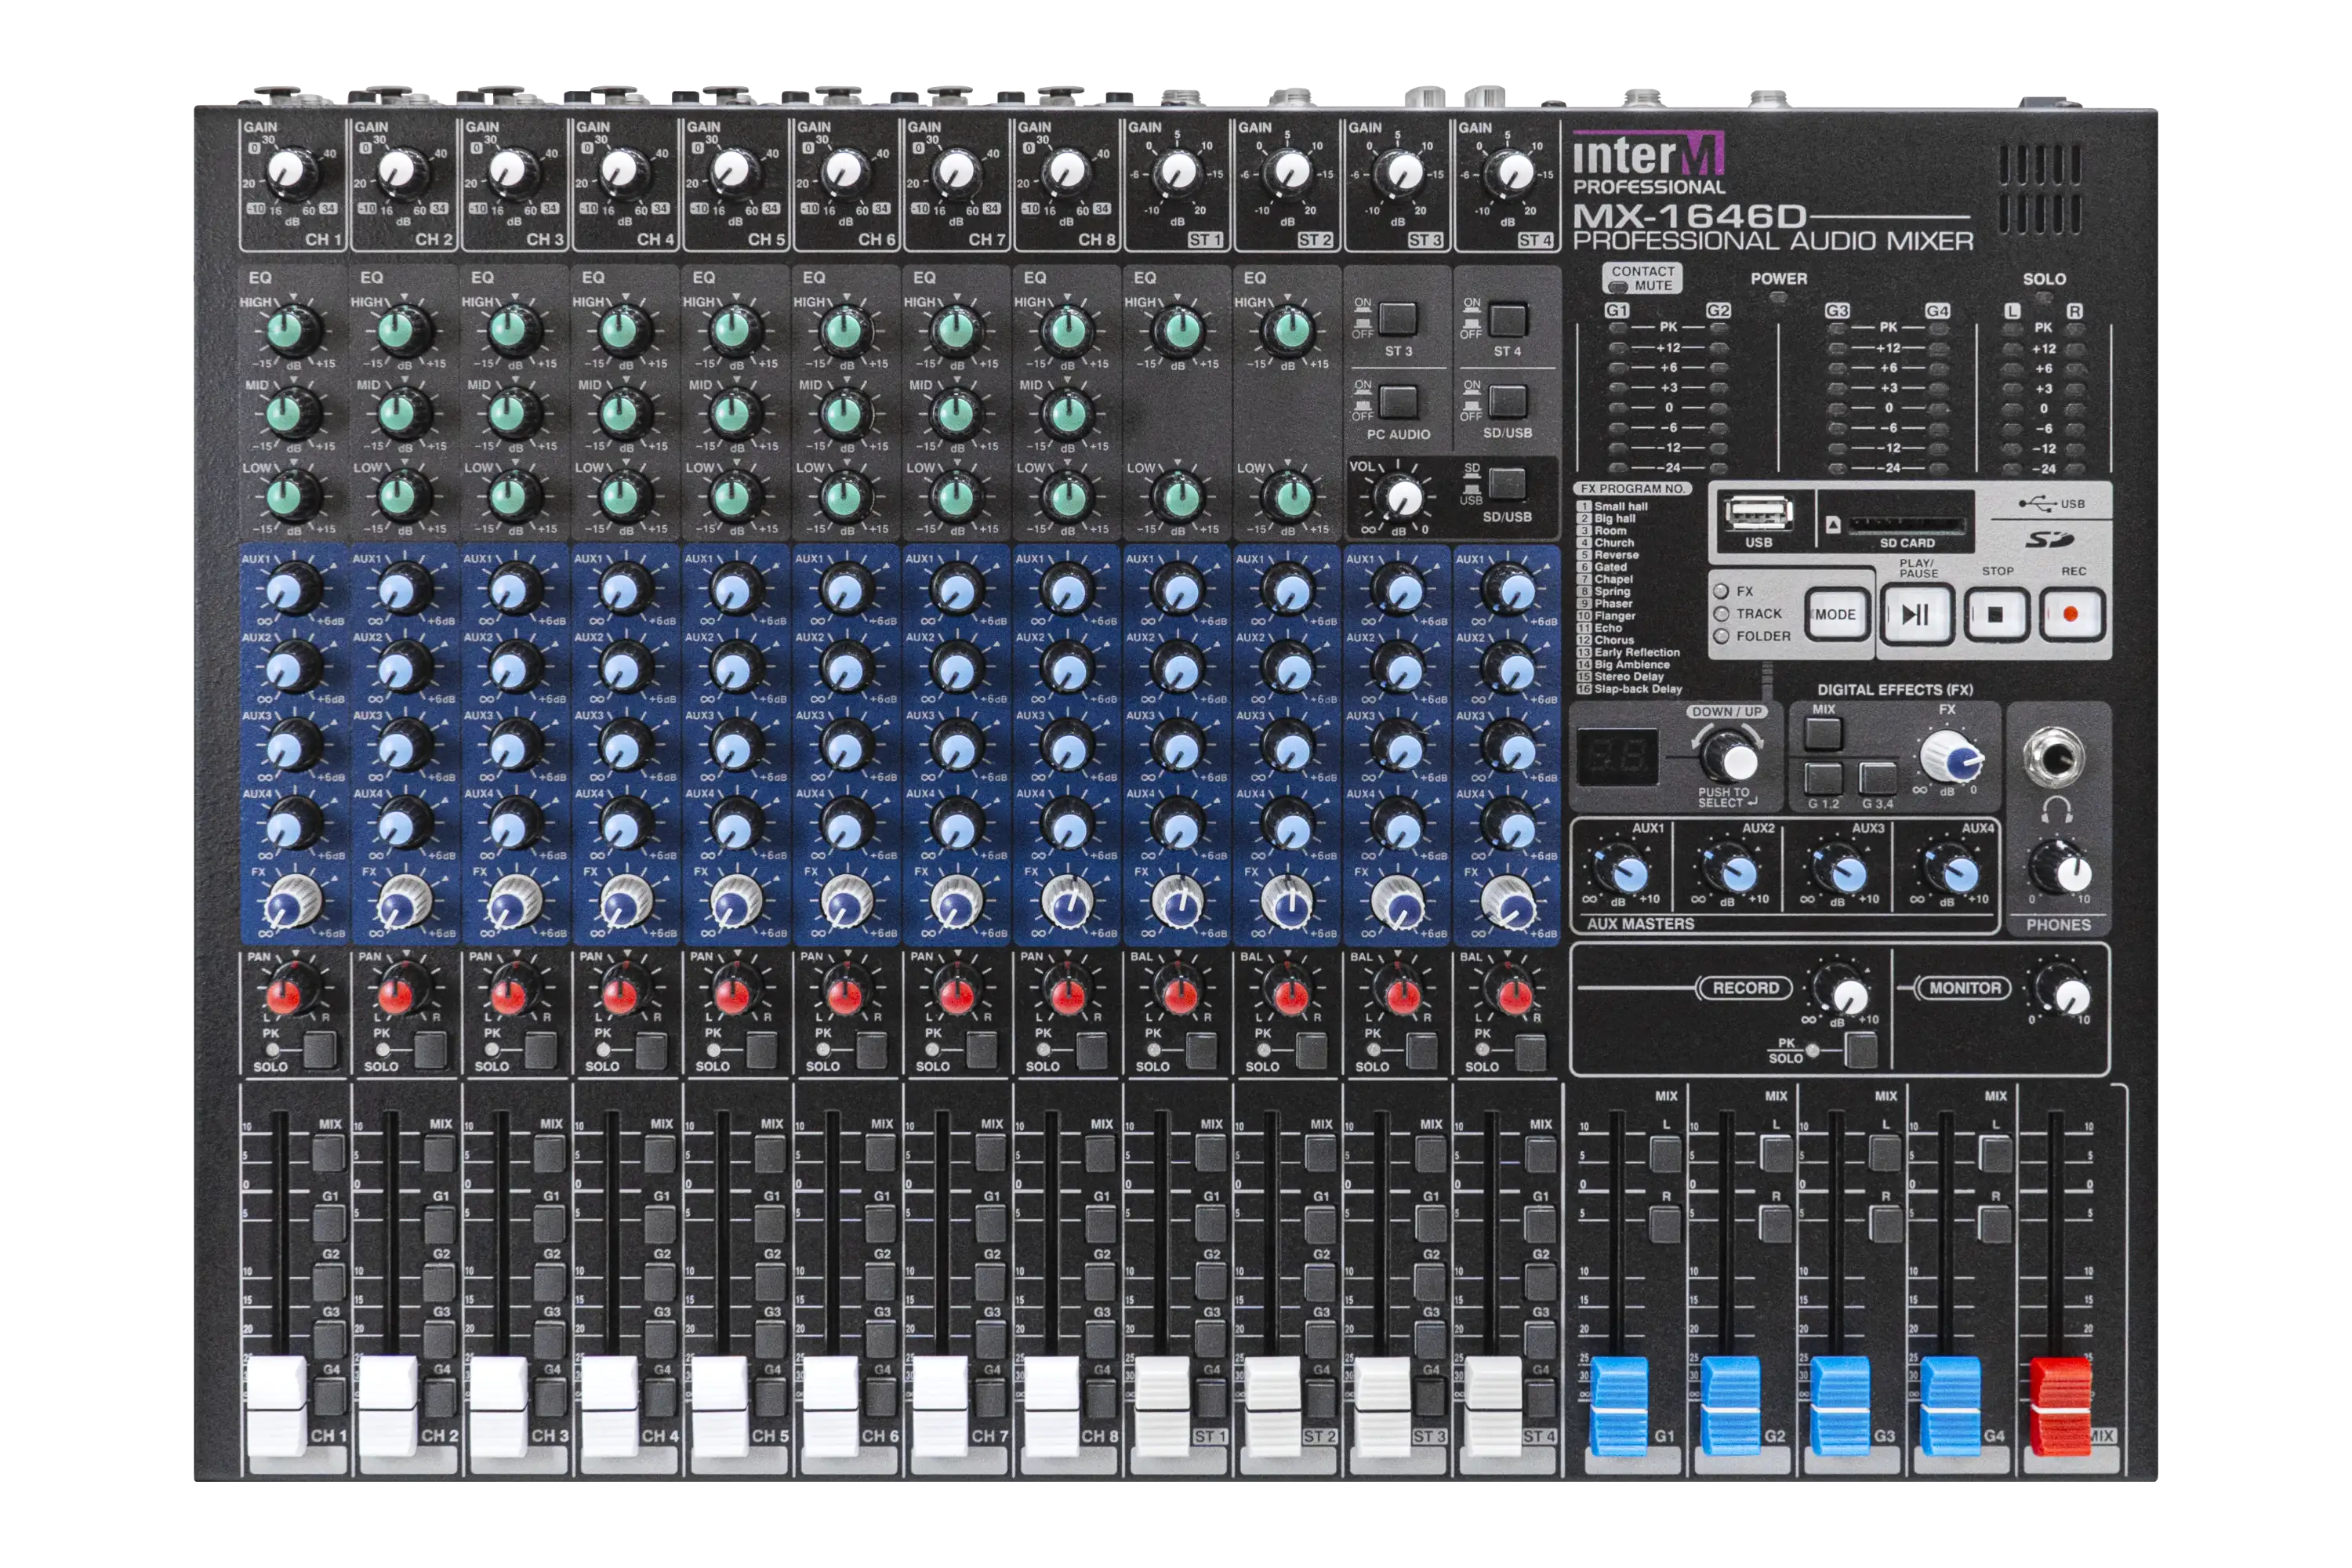Toggle the PC AUDIO ON/OFF switch
The image size is (2352, 1568).
[1398, 402]
